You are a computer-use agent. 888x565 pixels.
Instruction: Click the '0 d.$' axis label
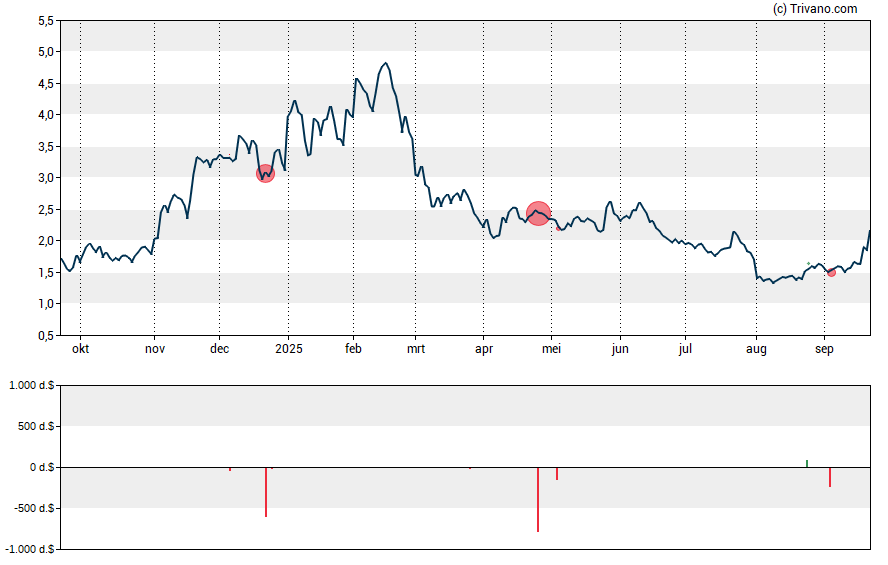[x=42, y=468]
